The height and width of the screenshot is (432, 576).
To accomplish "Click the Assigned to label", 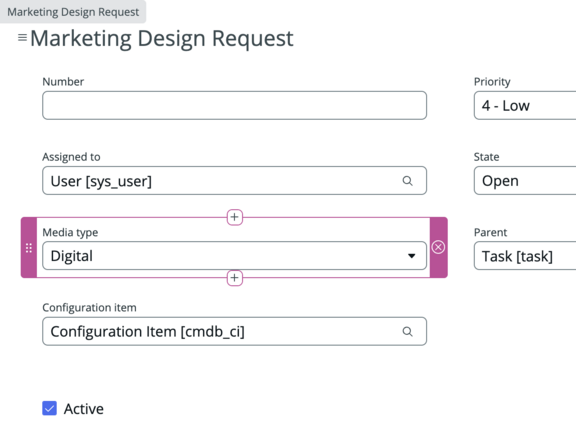I will [71, 157].
